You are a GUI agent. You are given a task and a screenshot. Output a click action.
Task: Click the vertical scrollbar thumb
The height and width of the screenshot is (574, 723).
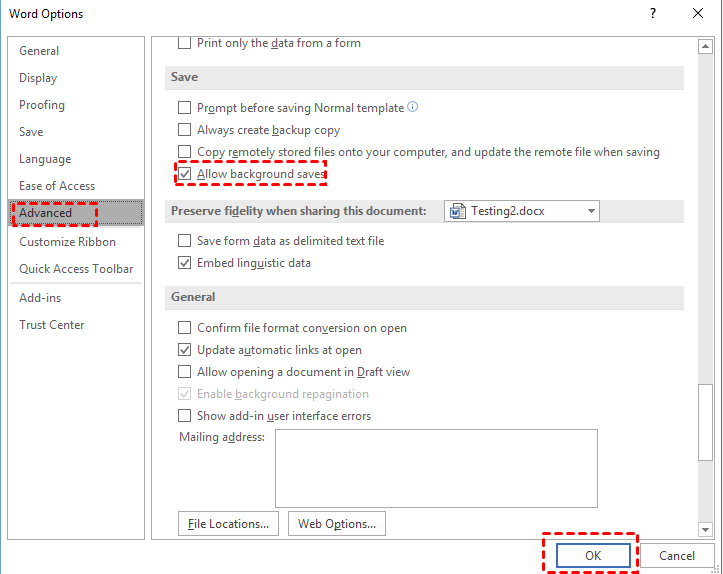click(705, 422)
